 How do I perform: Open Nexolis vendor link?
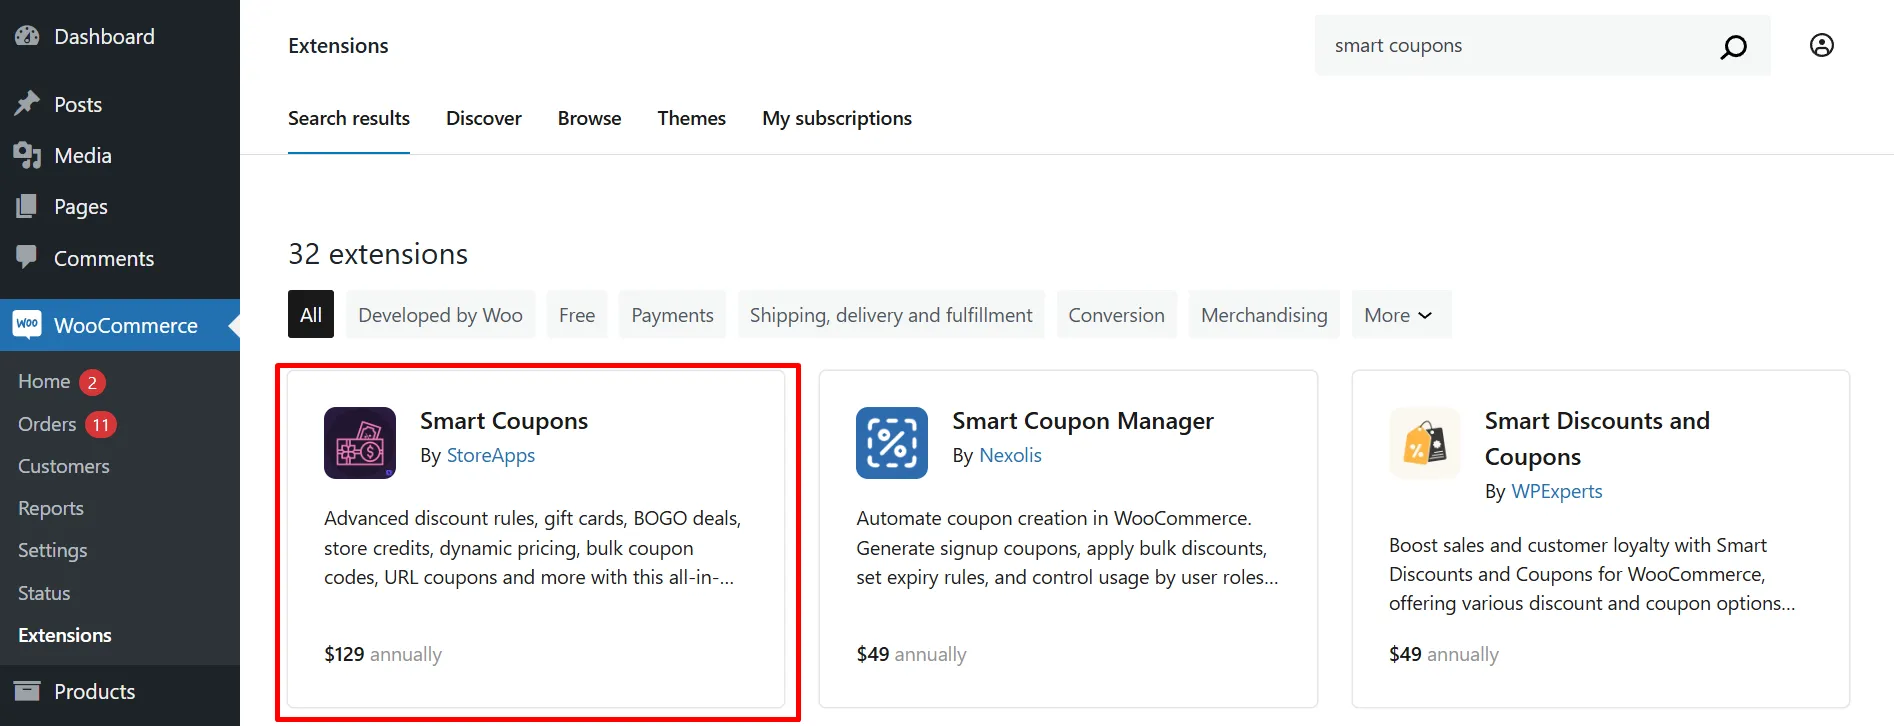point(1010,455)
